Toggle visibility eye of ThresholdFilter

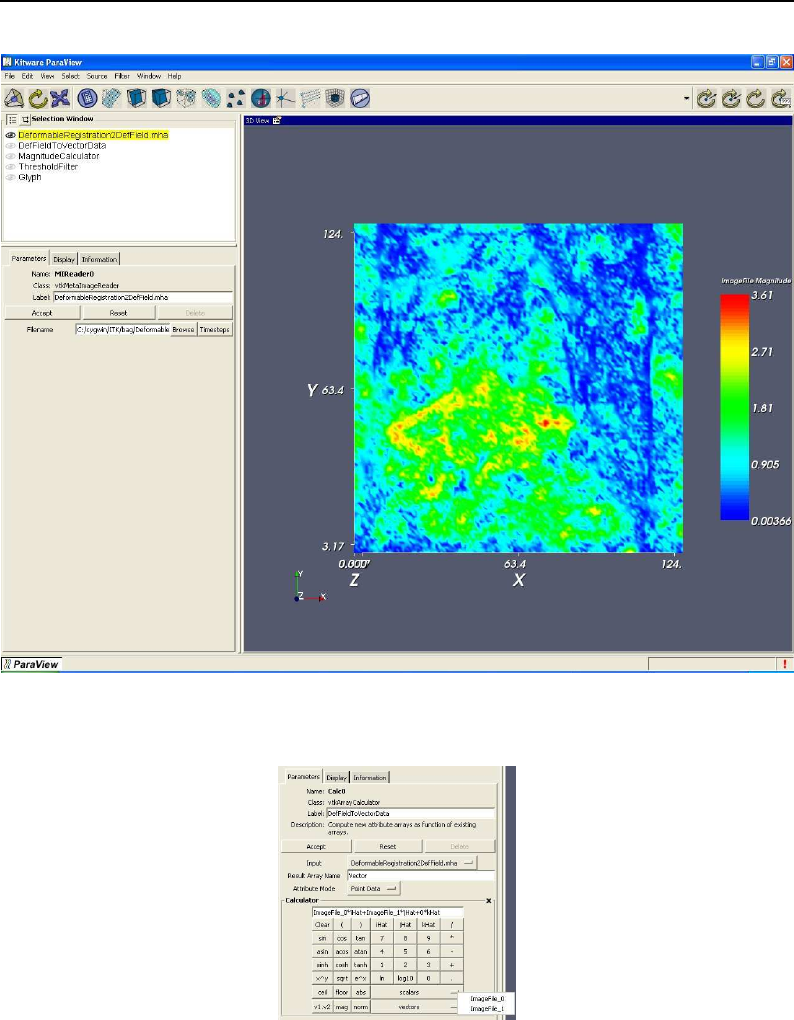tap(10, 167)
